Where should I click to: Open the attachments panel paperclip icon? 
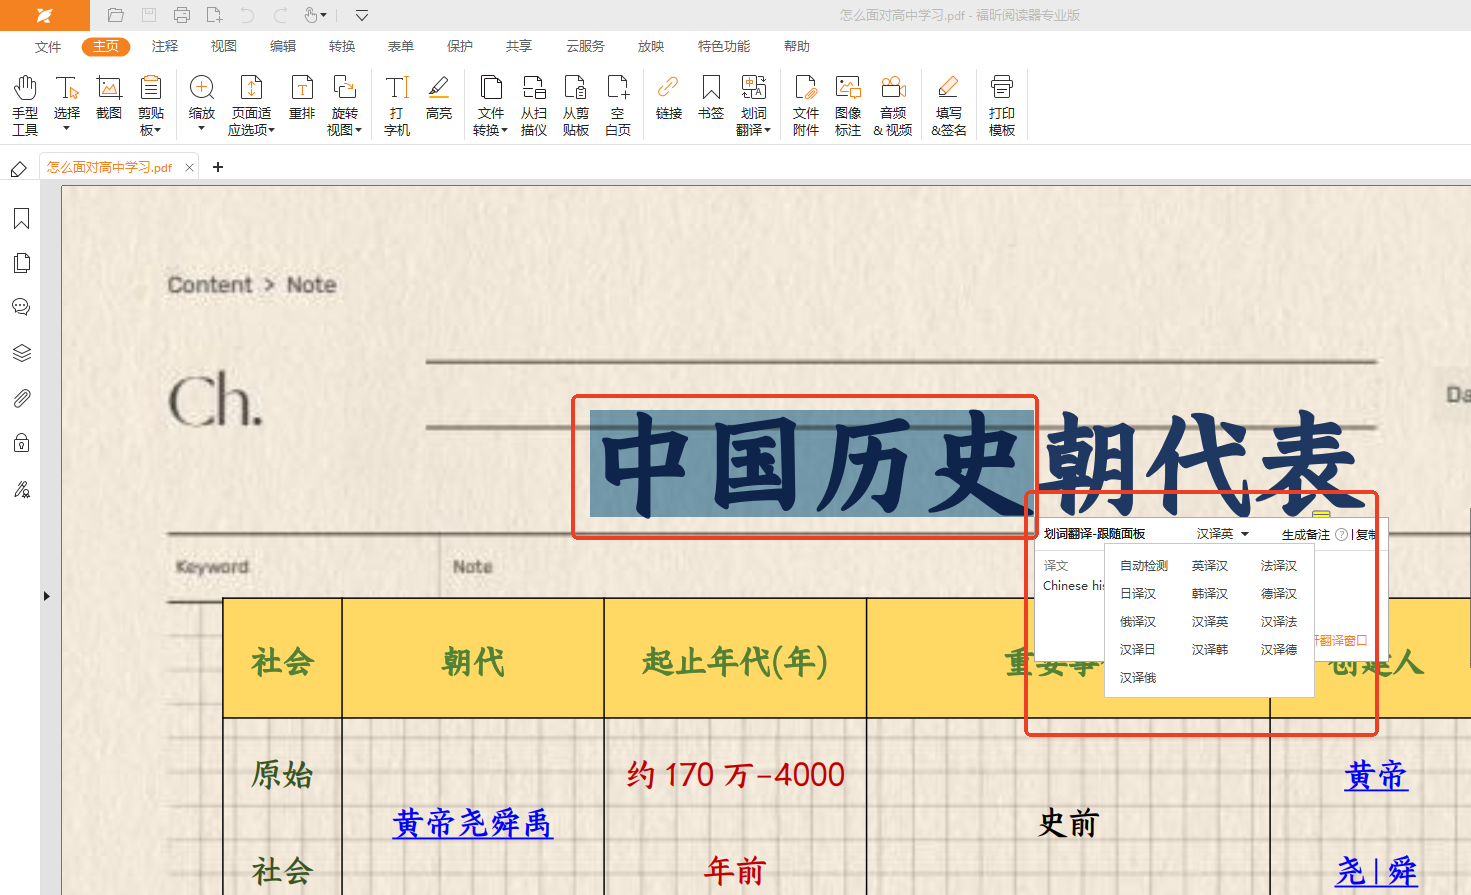click(x=21, y=398)
